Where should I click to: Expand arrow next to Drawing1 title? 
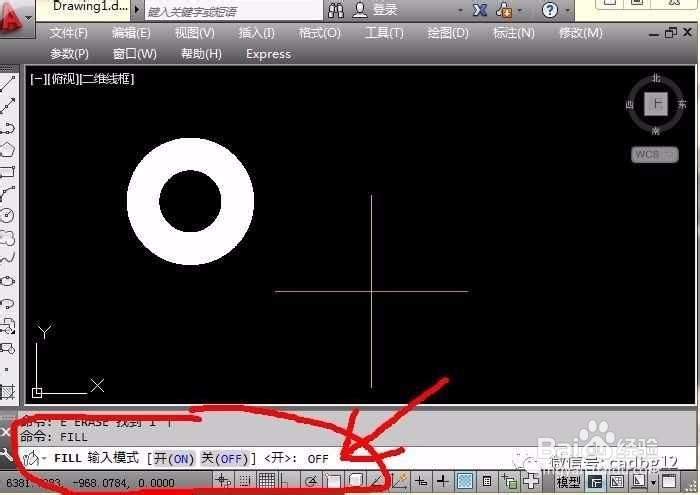pyautogui.click(x=137, y=9)
